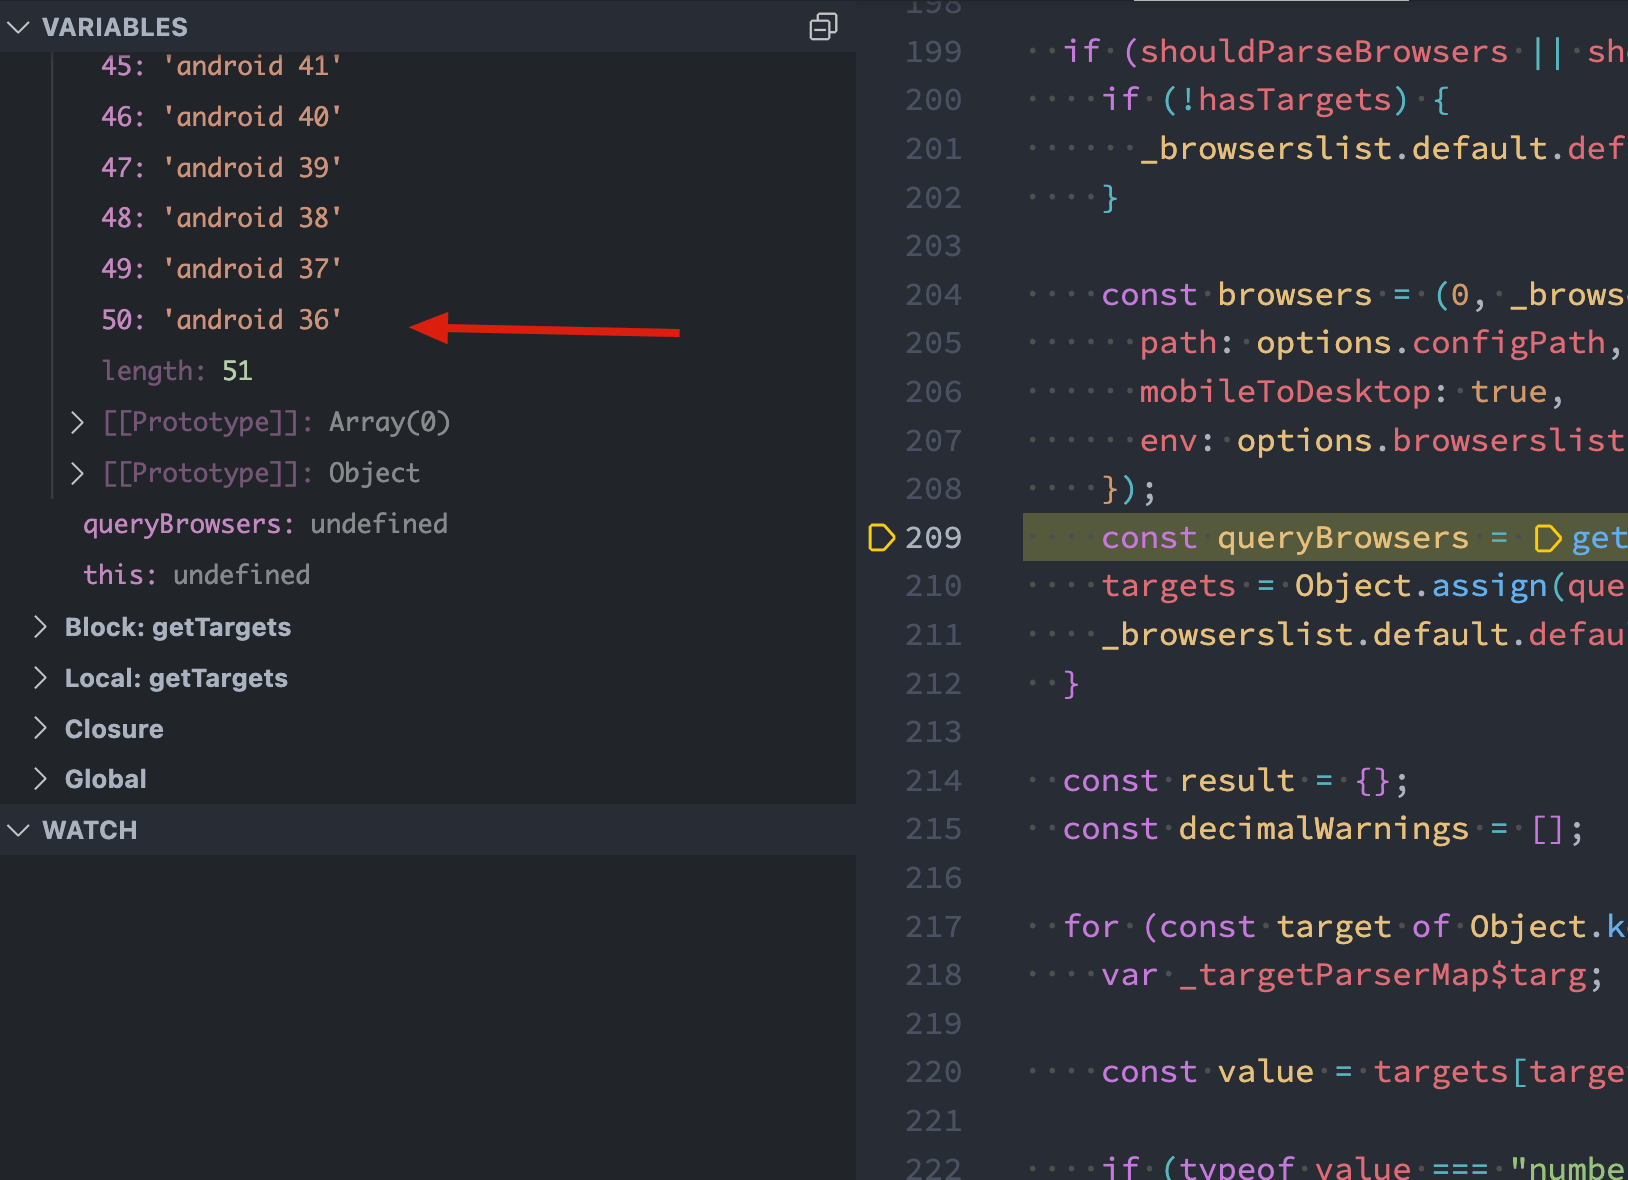Viewport: 1628px width, 1180px height.
Task: Expand the Block: getTargets scope
Action: coord(41,627)
